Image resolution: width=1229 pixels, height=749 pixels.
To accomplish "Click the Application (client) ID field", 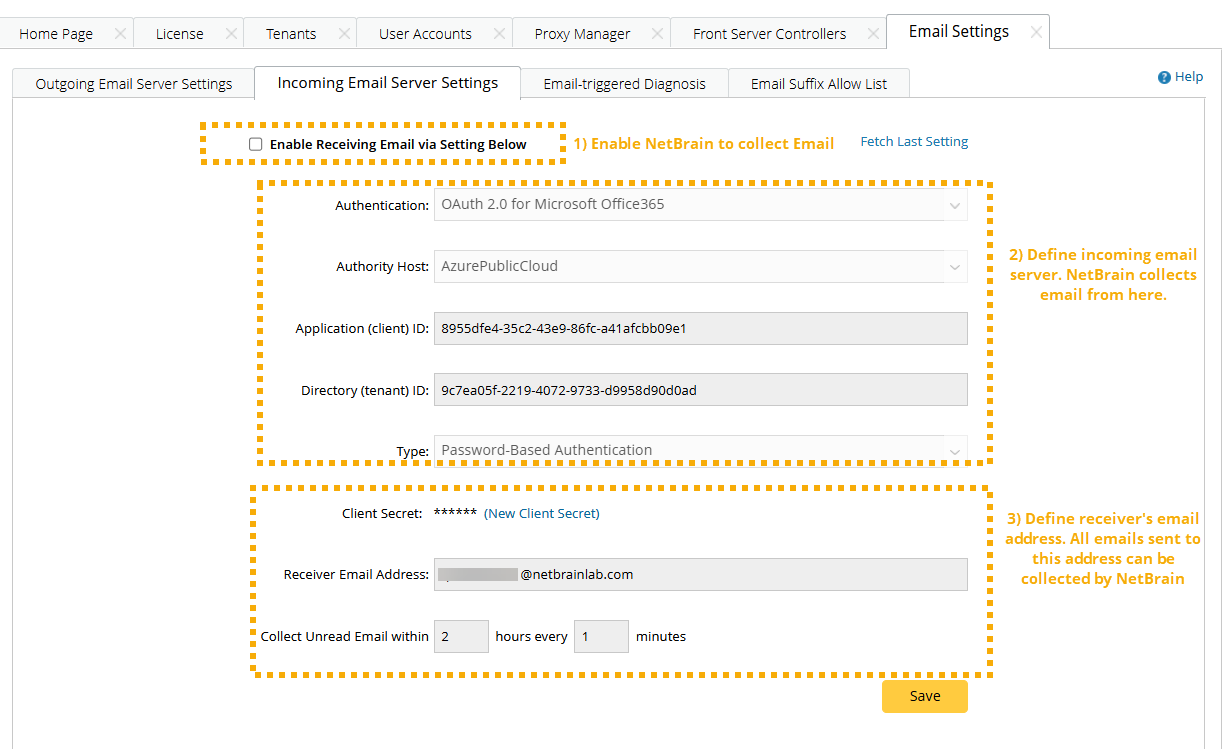I will tap(700, 328).
